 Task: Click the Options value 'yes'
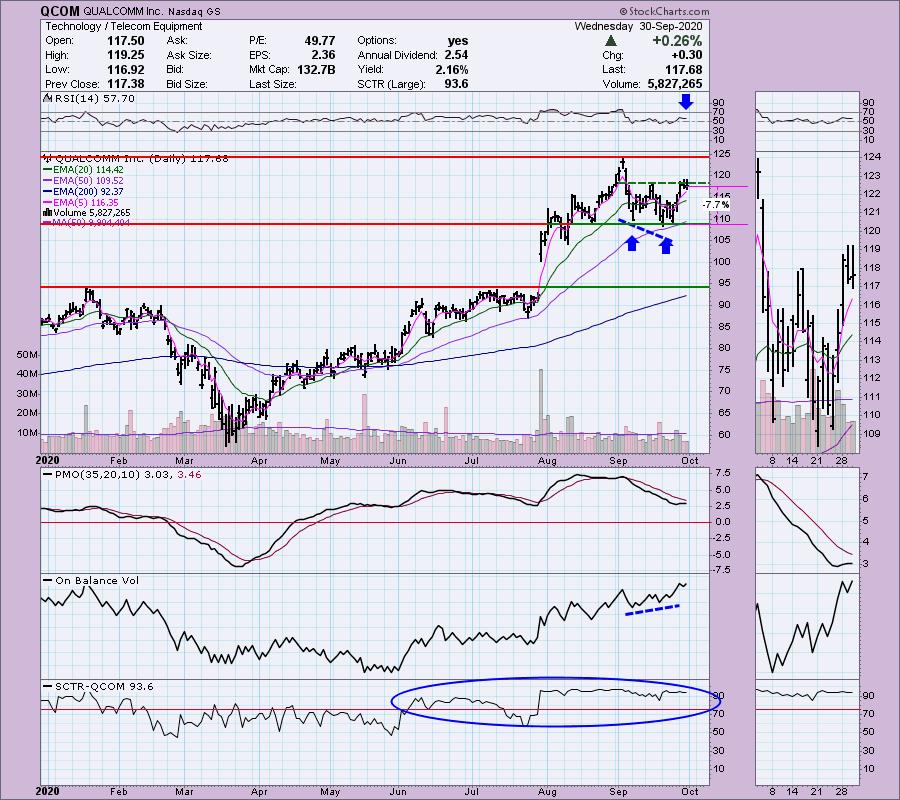[457, 41]
